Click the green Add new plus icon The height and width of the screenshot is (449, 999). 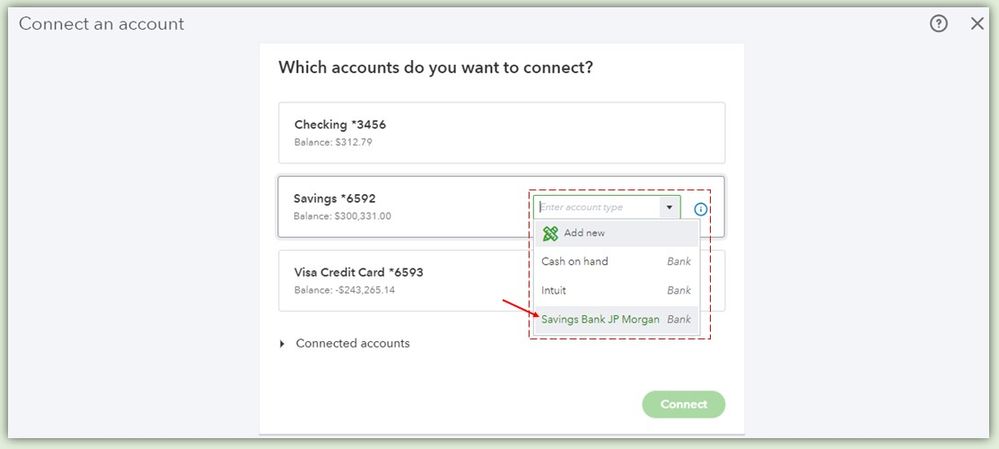click(550, 233)
